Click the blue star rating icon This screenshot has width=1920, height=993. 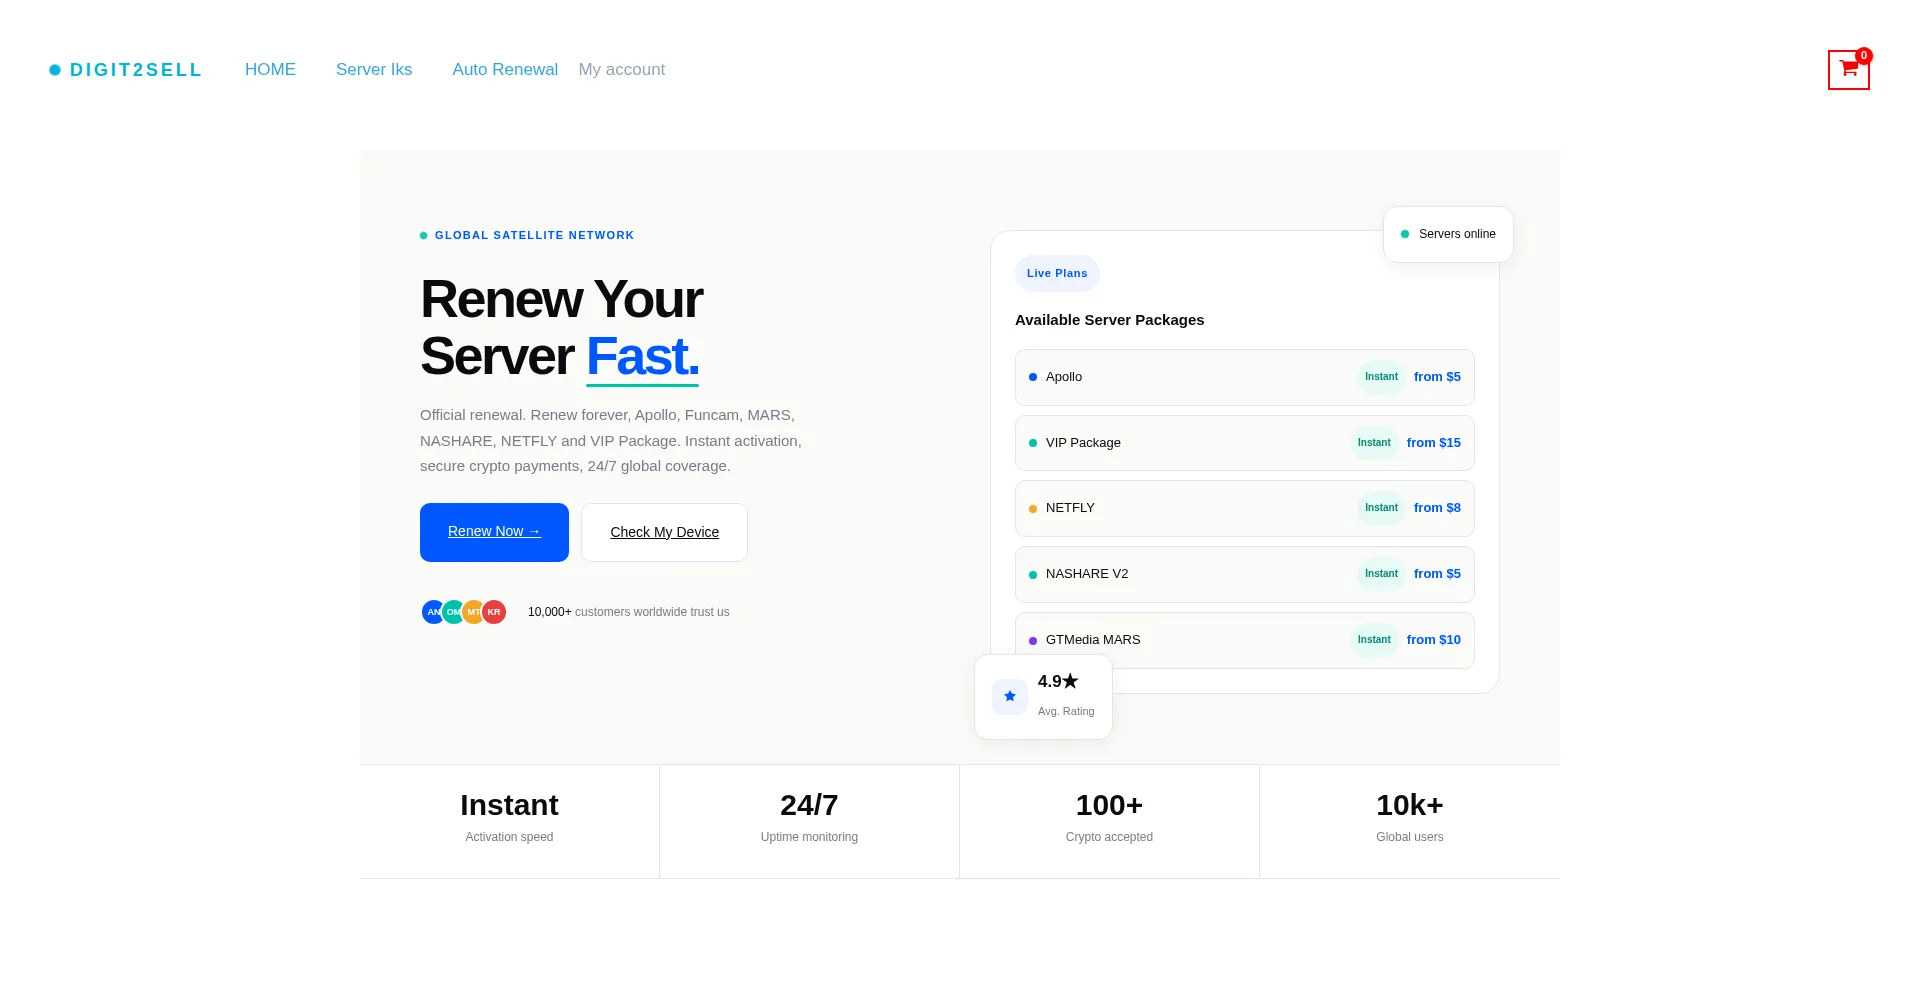coord(1010,696)
